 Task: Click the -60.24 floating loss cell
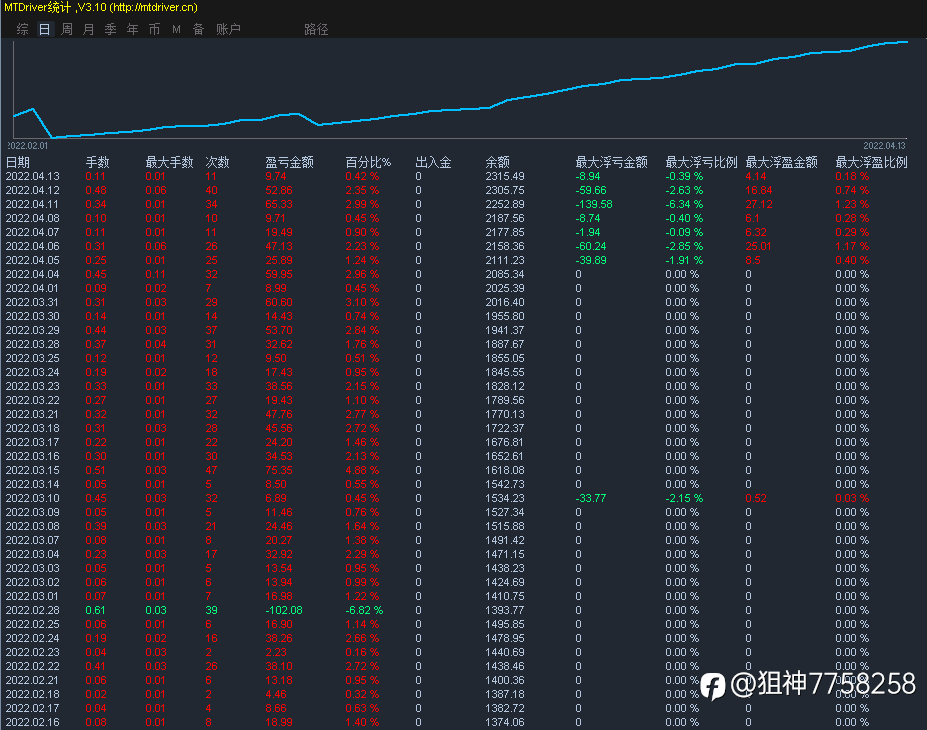pyautogui.click(x=590, y=246)
